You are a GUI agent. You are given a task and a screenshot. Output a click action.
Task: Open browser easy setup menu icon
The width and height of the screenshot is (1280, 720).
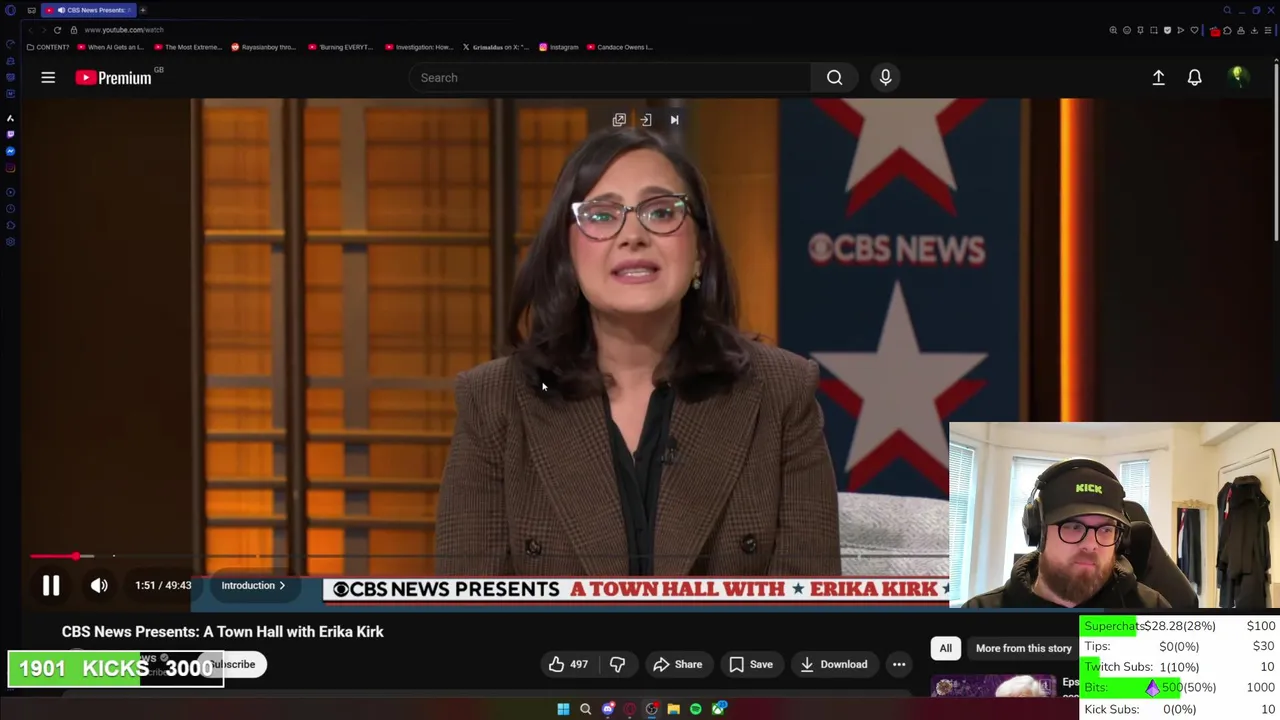pos(1268,30)
